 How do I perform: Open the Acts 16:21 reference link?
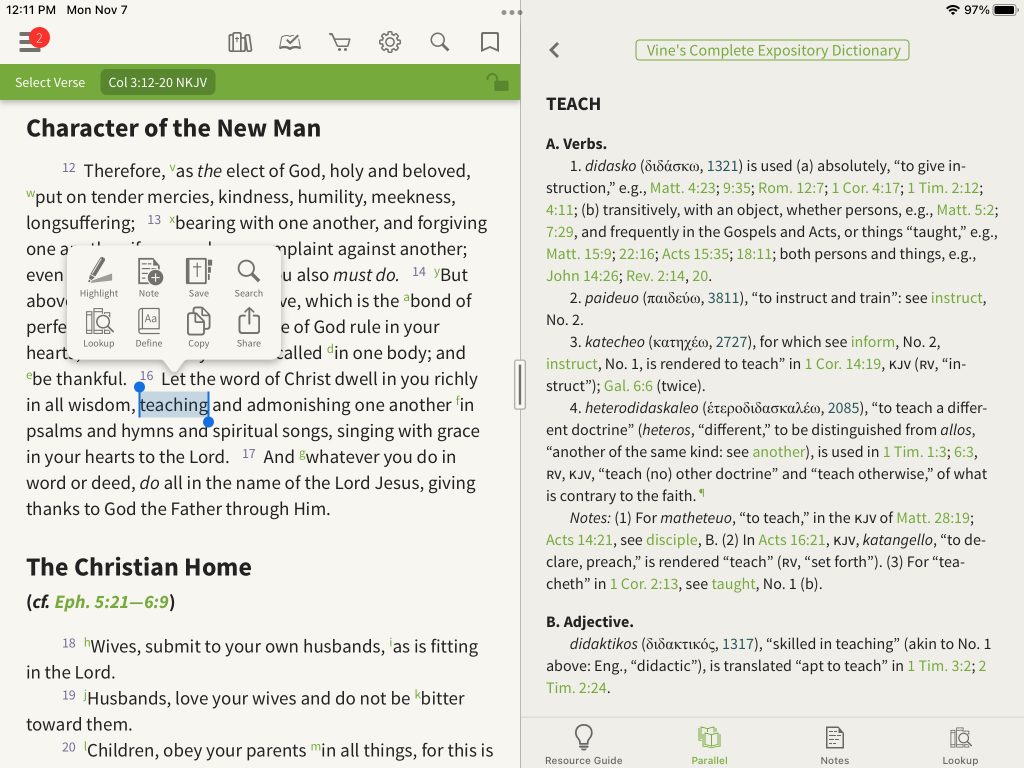click(x=792, y=539)
